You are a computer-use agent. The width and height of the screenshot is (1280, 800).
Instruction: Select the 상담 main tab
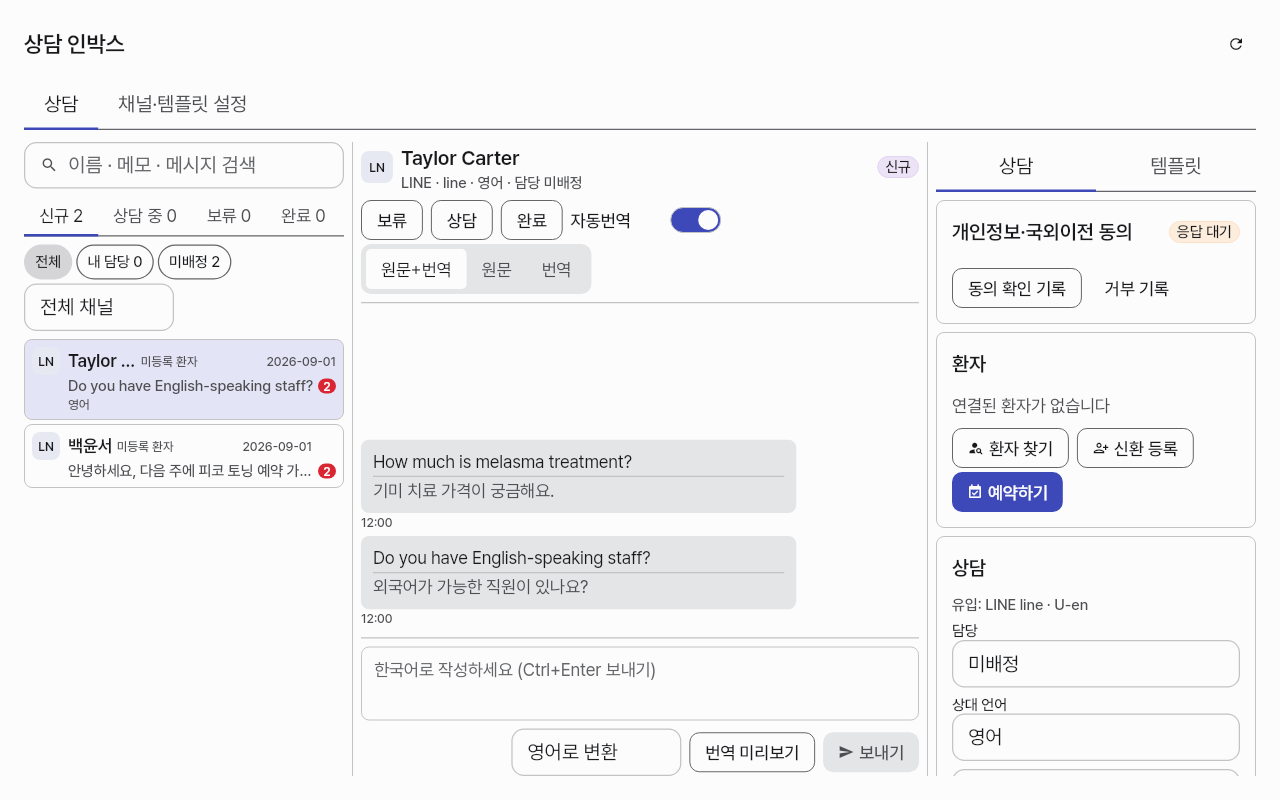[x=61, y=104]
